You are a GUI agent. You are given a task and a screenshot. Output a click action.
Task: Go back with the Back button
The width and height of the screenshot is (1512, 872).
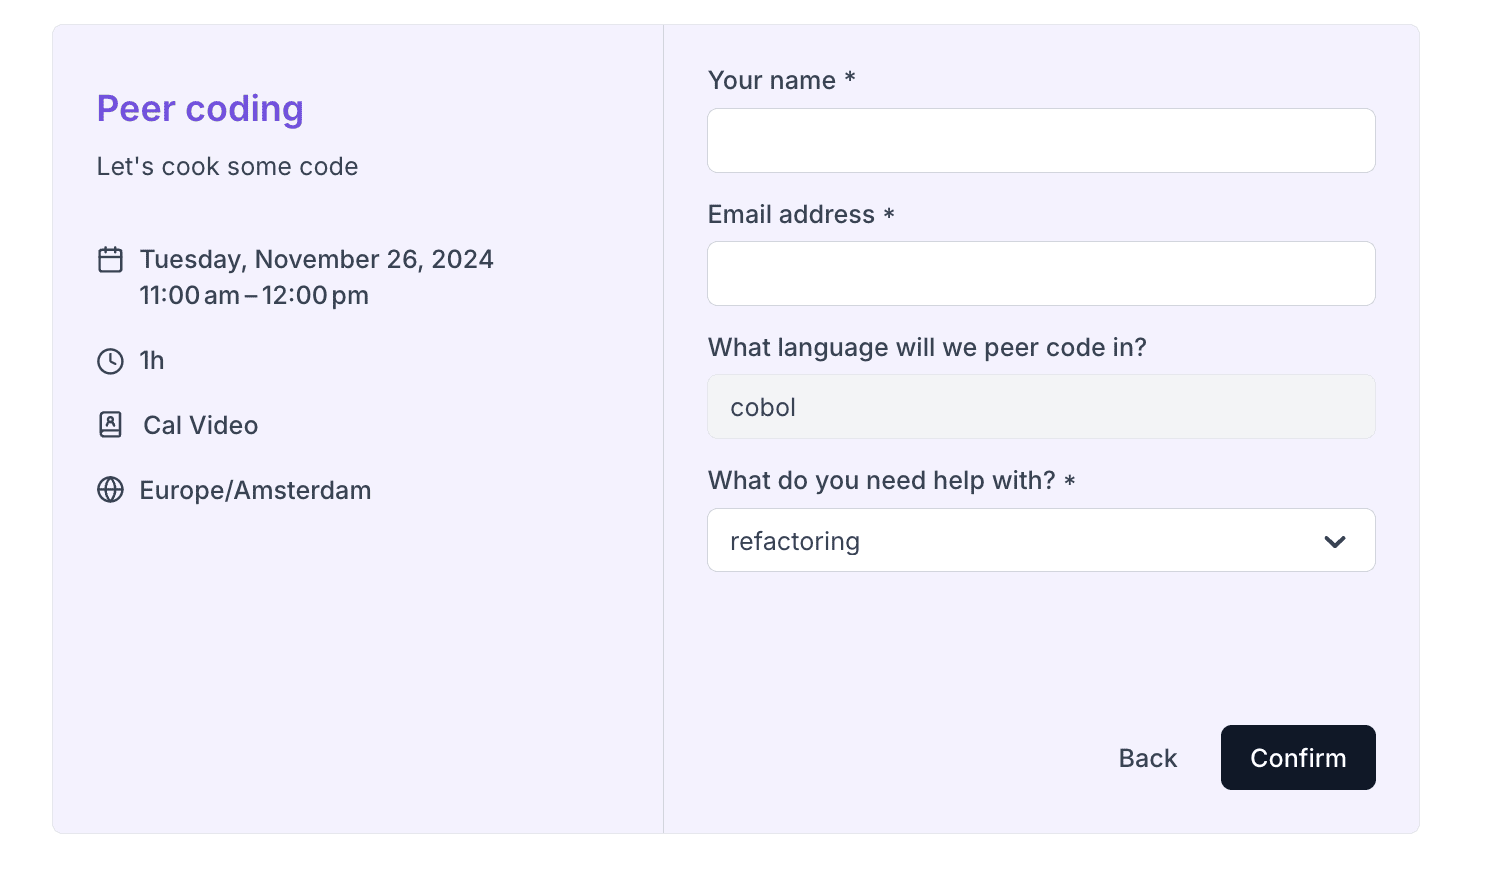click(1147, 758)
